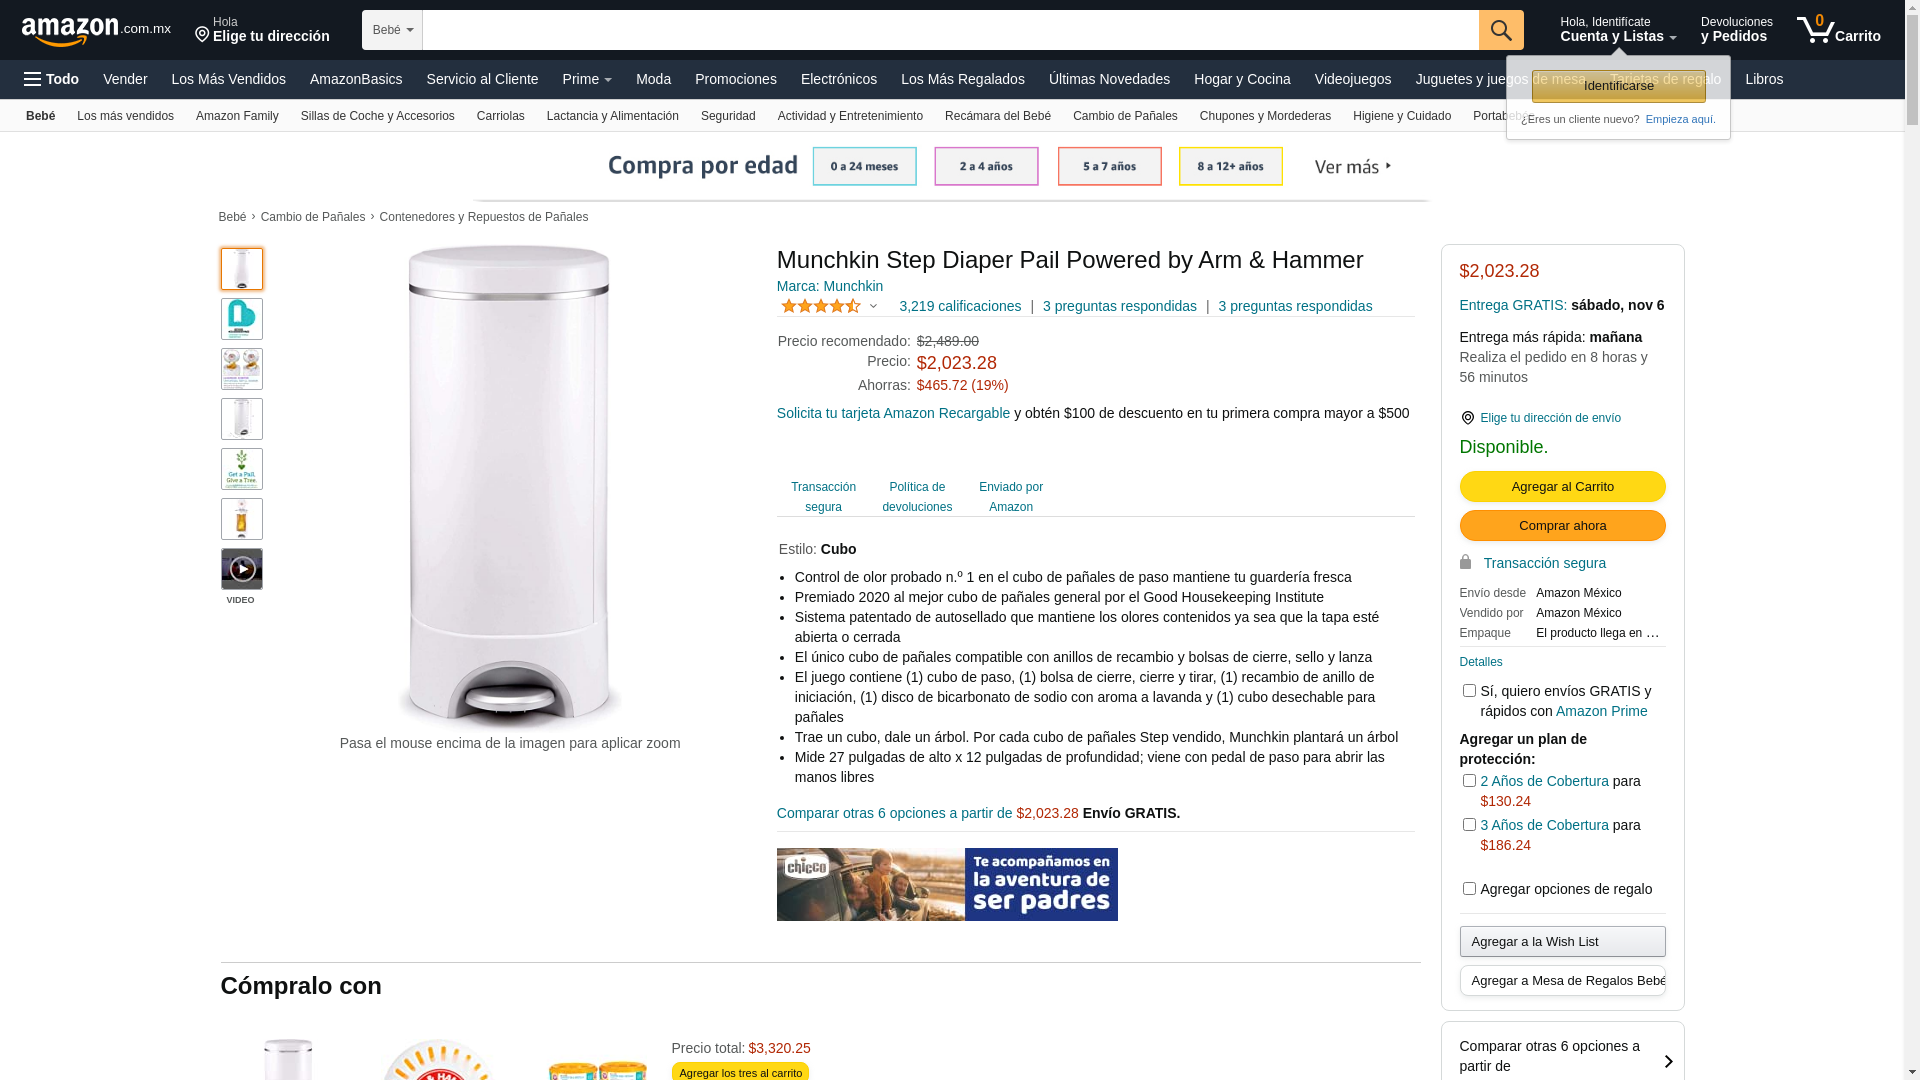This screenshot has height=1080, width=1920.
Task: Select Carriolas in the baby subnav
Action: pos(501,116)
